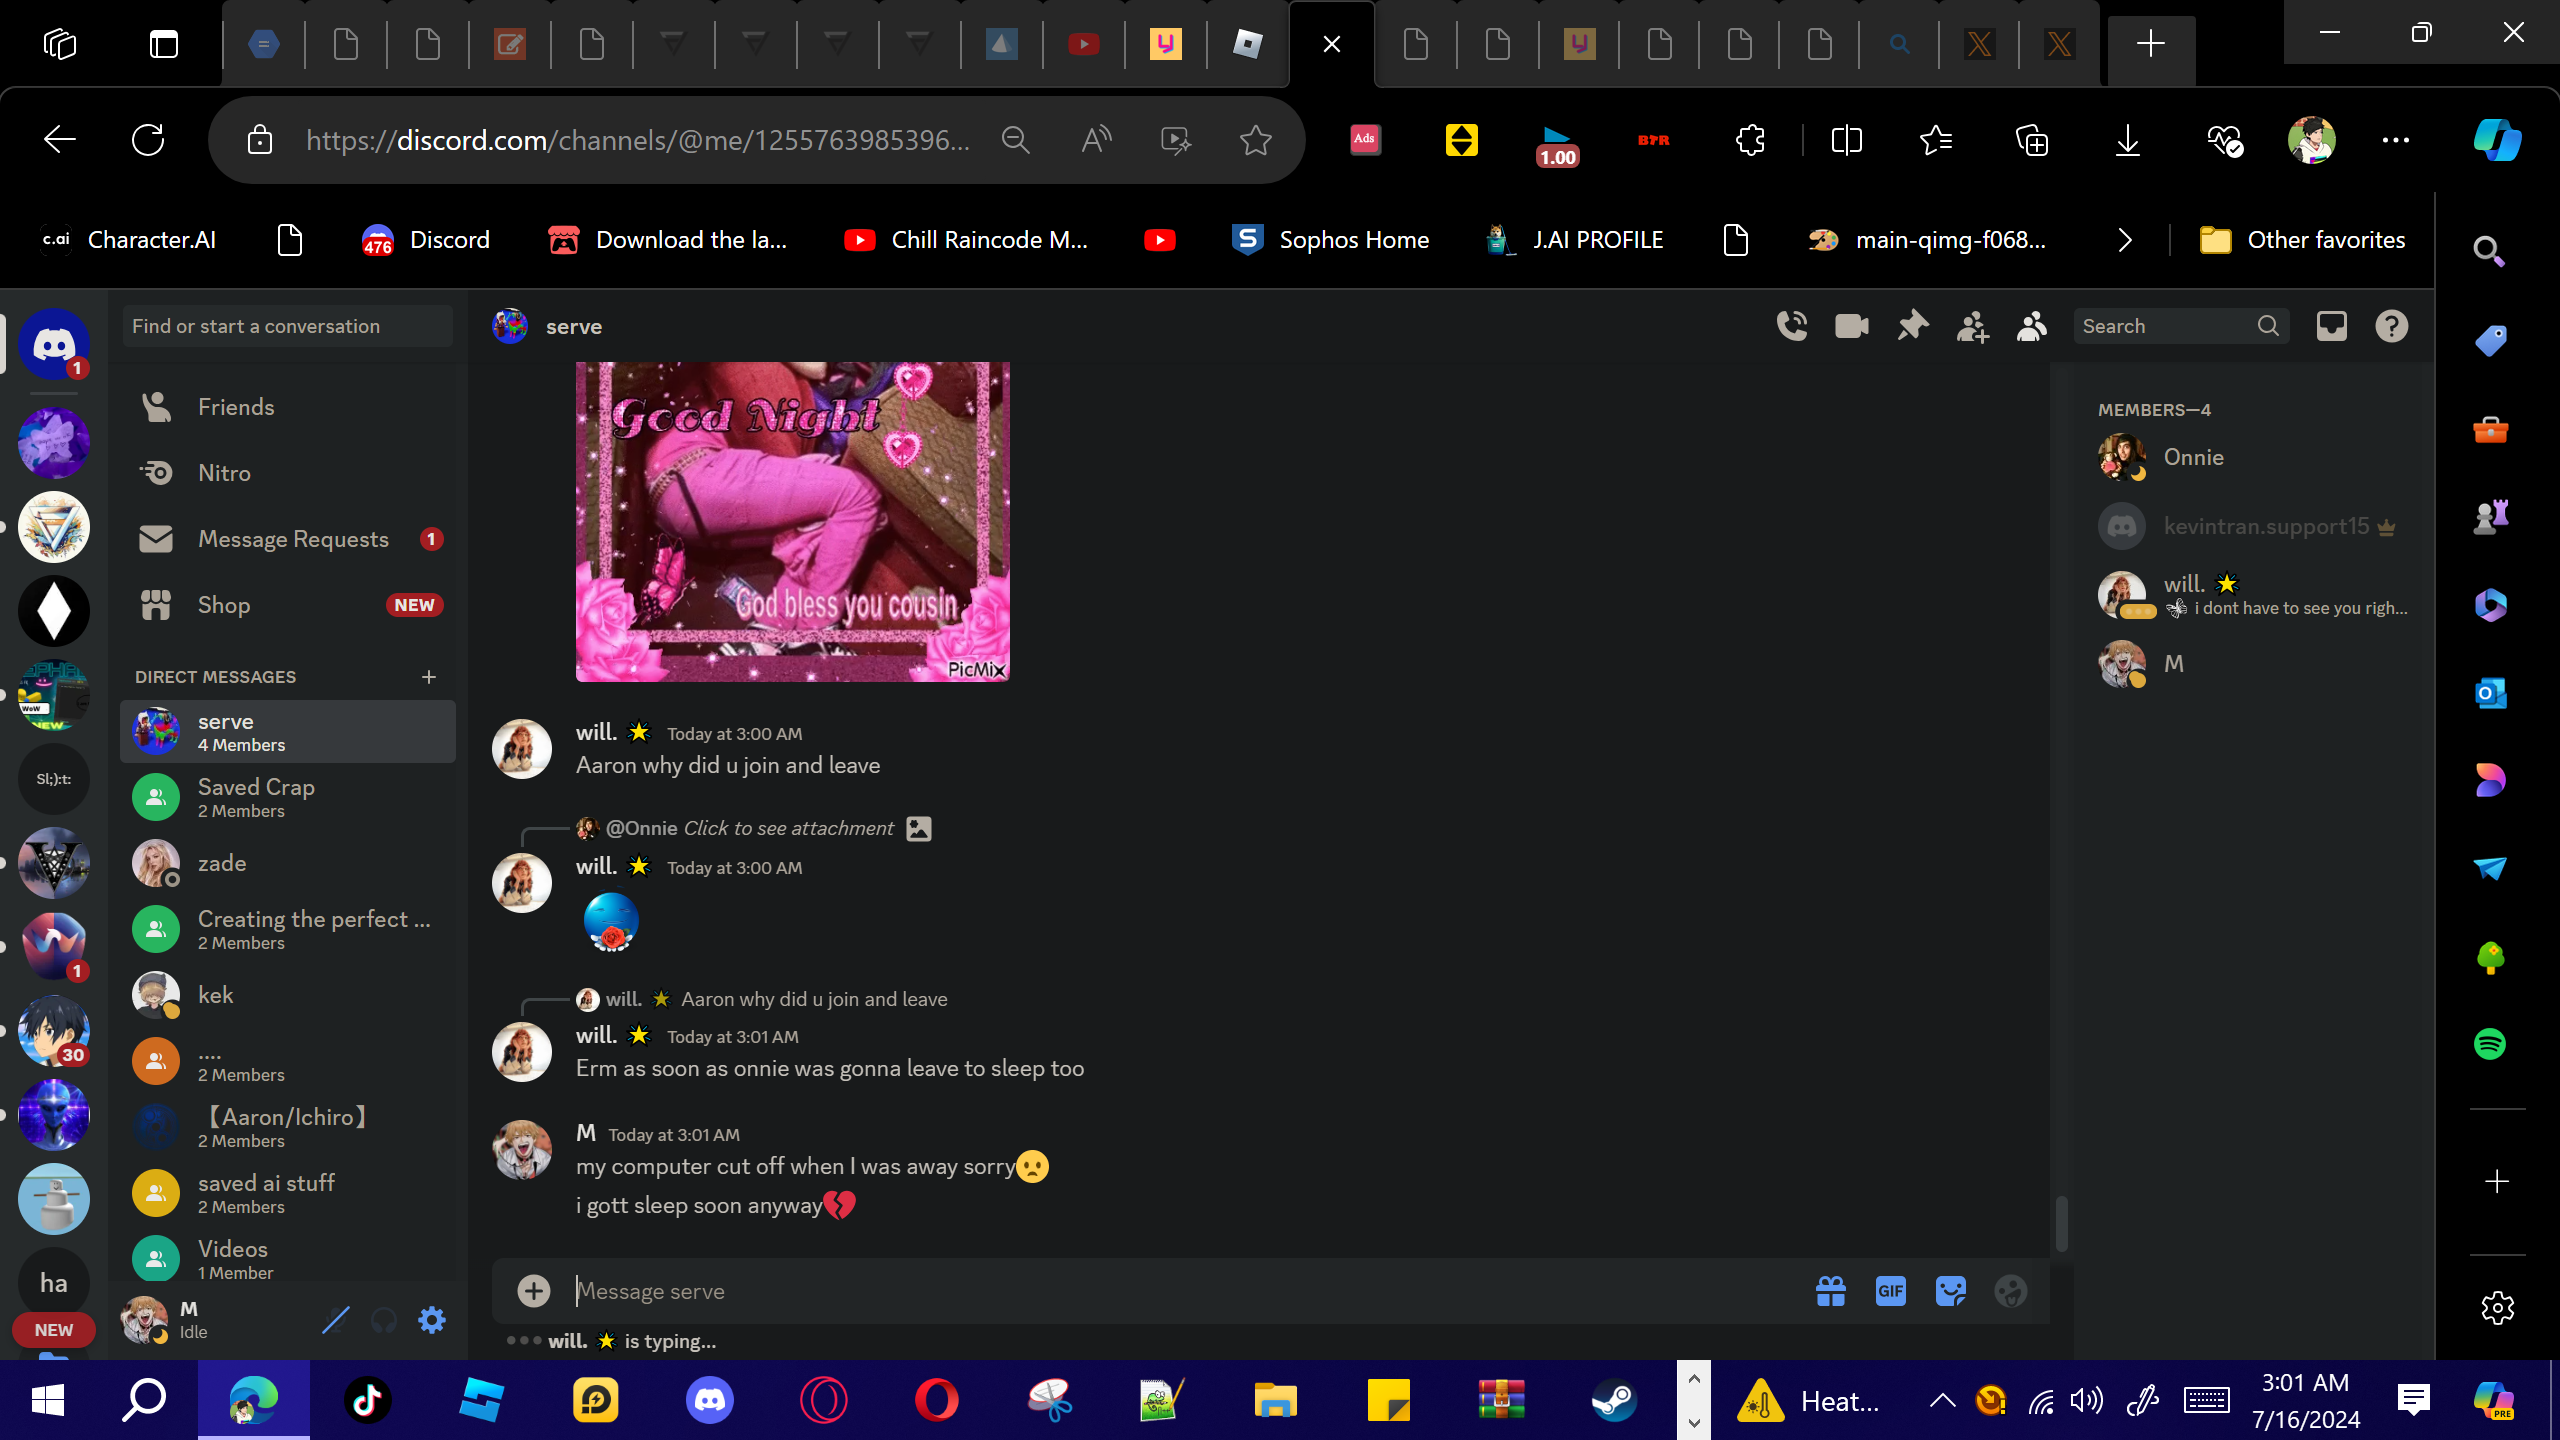
Task: Add friends to the group DM
Action: (1972, 326)
